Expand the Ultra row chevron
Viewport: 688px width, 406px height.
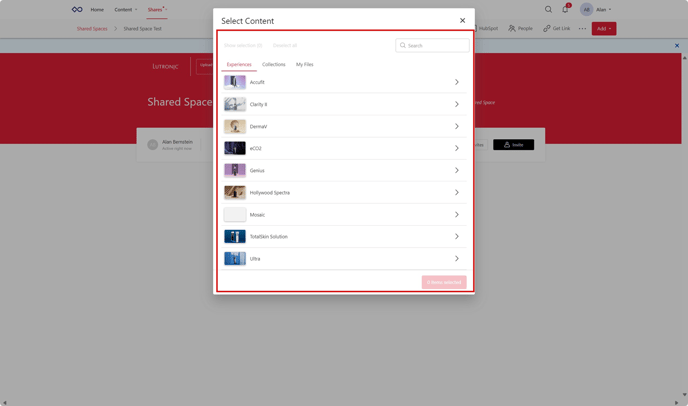[x=457, y=258]
